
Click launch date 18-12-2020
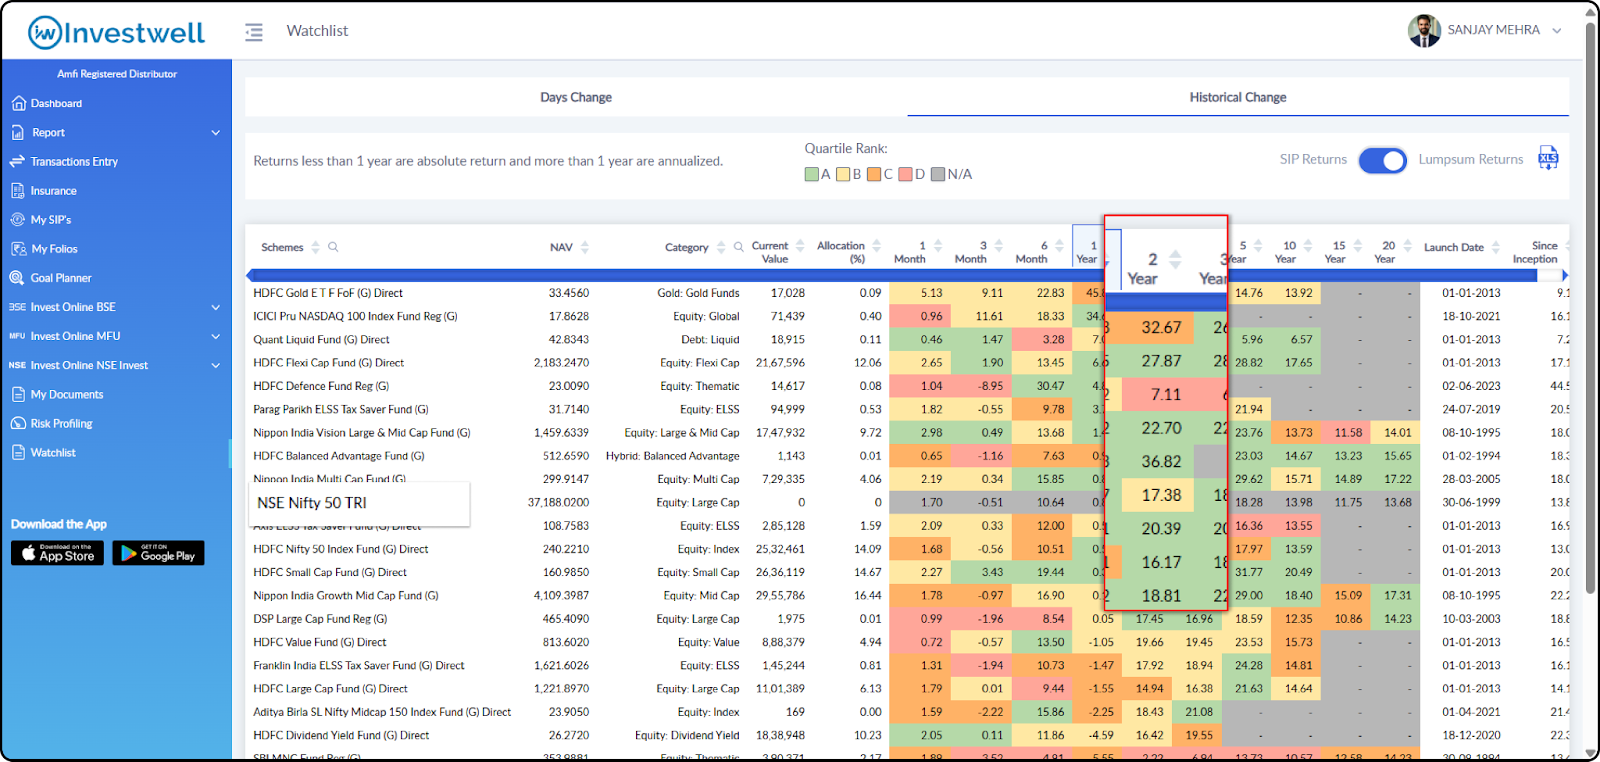click(x=1471, y=735)
